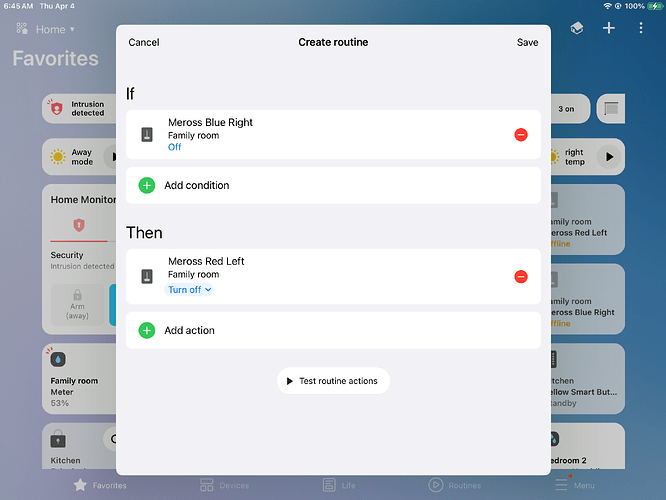Image resolution: width=666 pixels, height=500 pixels.
Task: Open the Bedroom 2 device card
Action: coord(588,446)
